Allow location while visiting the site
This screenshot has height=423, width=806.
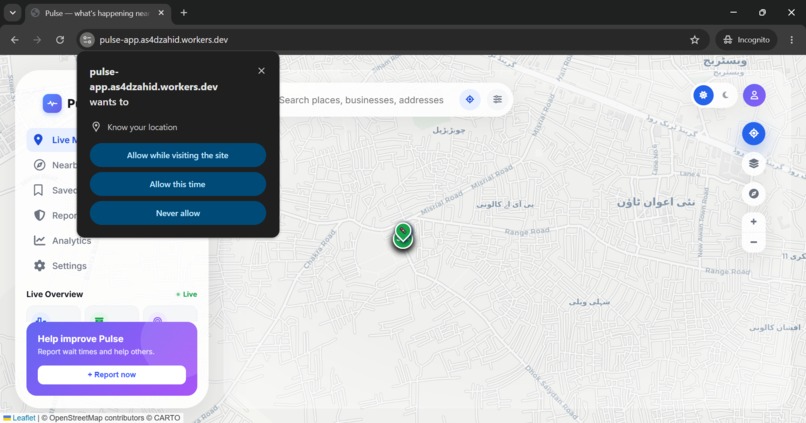[x=178, y=155]
